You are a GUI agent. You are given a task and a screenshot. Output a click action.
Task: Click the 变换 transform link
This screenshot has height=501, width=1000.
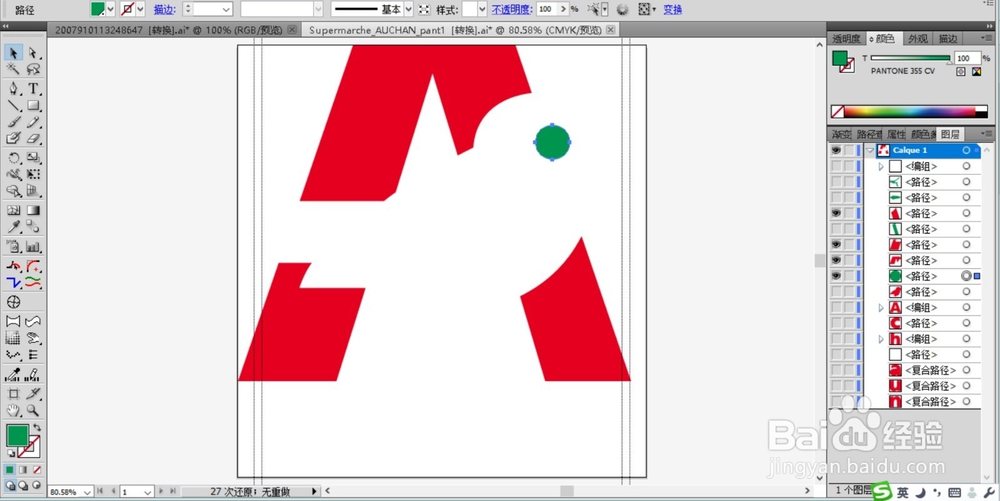pyautogui.click(x=672, y=10)
